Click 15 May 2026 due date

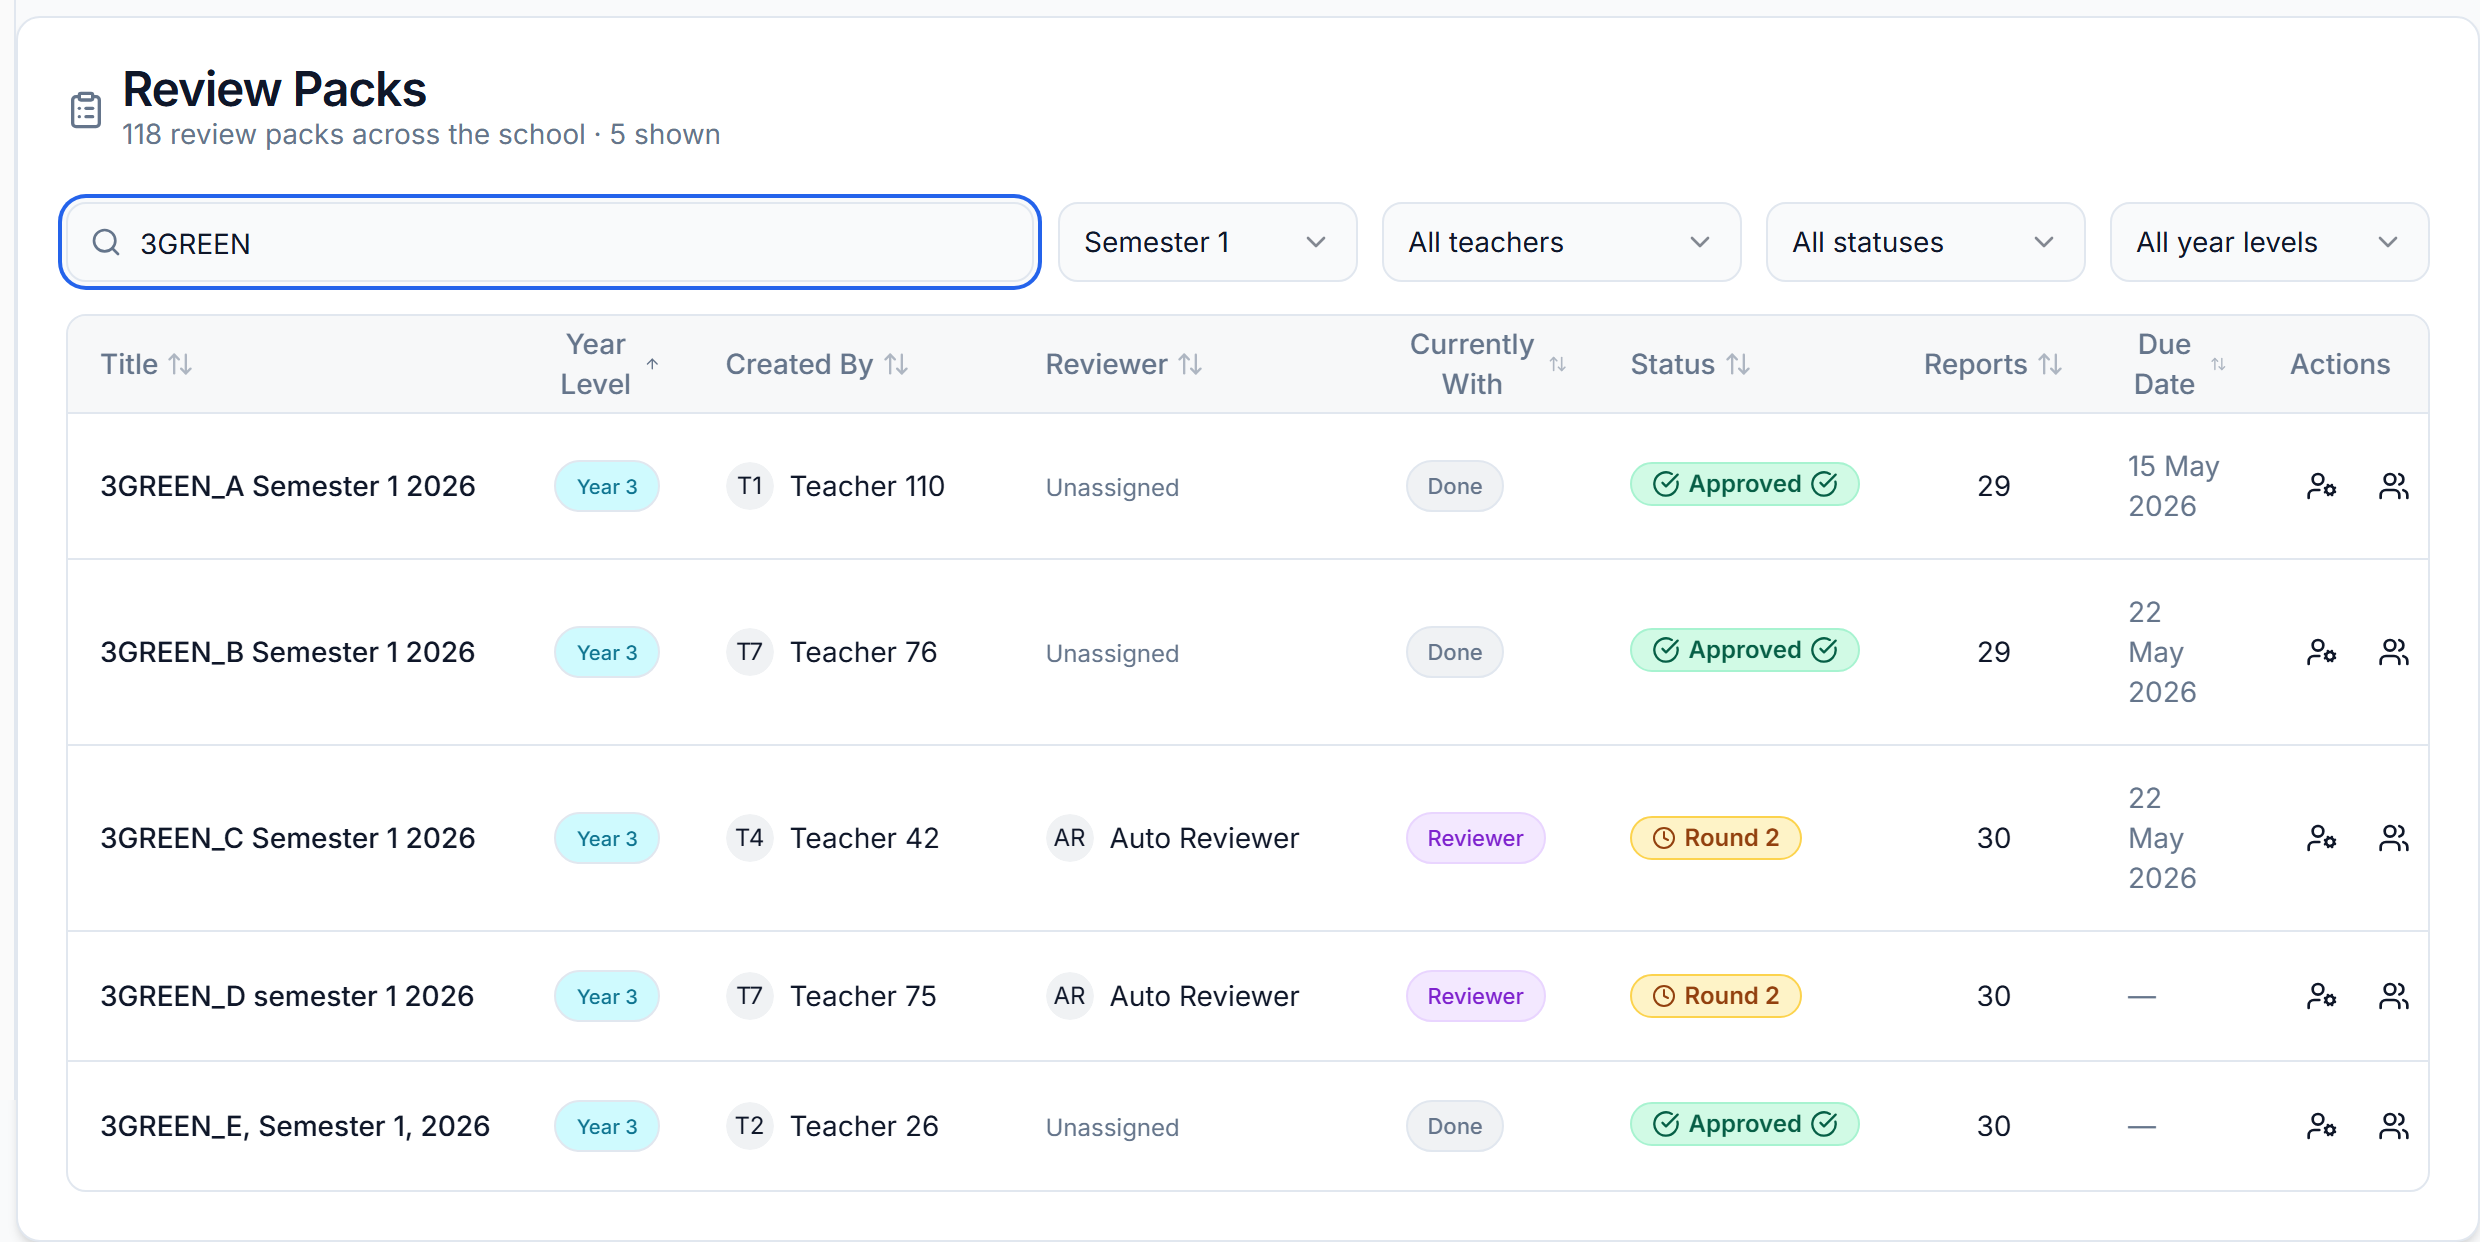pyautogui.click(x=2173, y=486)
